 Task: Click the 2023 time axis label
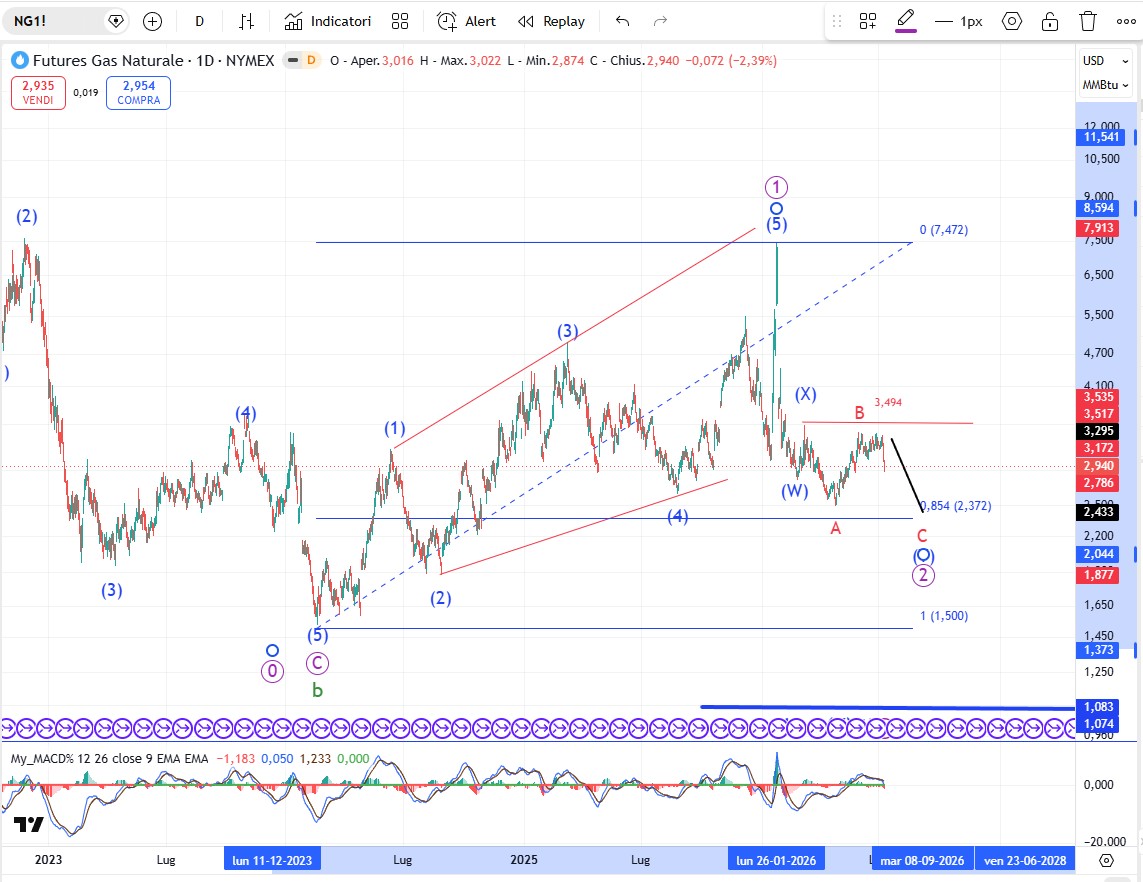click(x=49, y=860)
